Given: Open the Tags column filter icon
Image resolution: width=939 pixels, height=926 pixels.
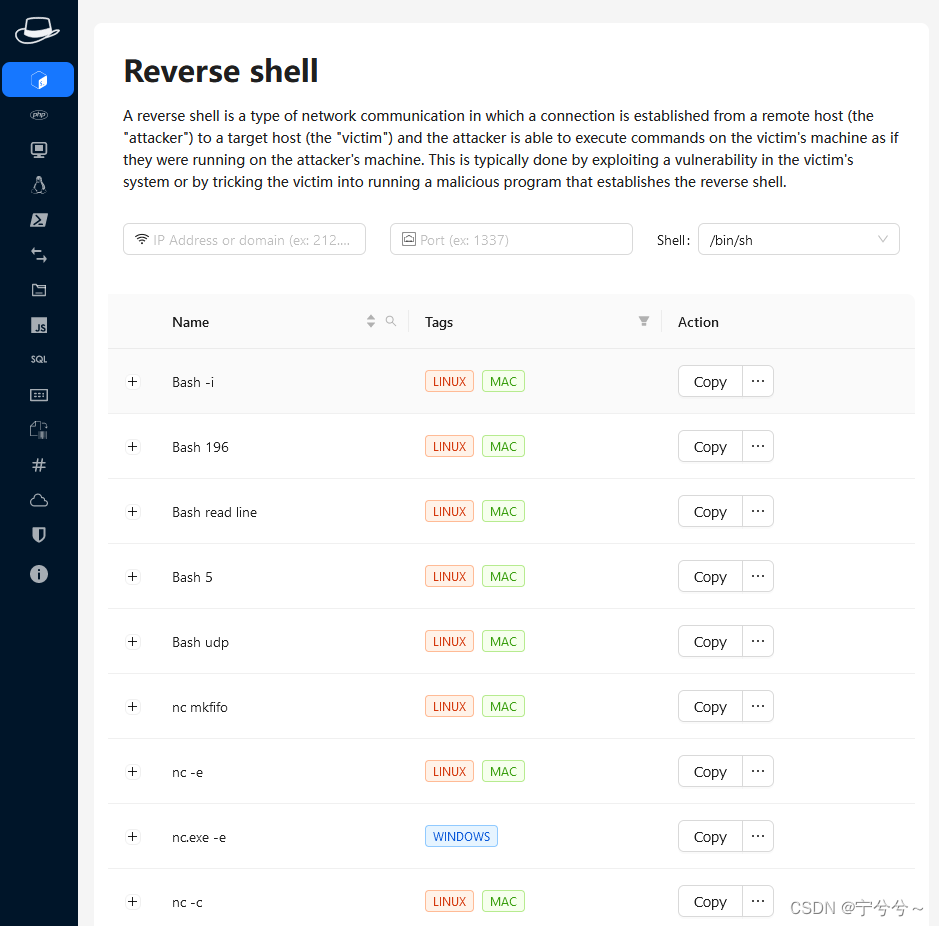Looking at the screenshot, I should tap(644, 321).
